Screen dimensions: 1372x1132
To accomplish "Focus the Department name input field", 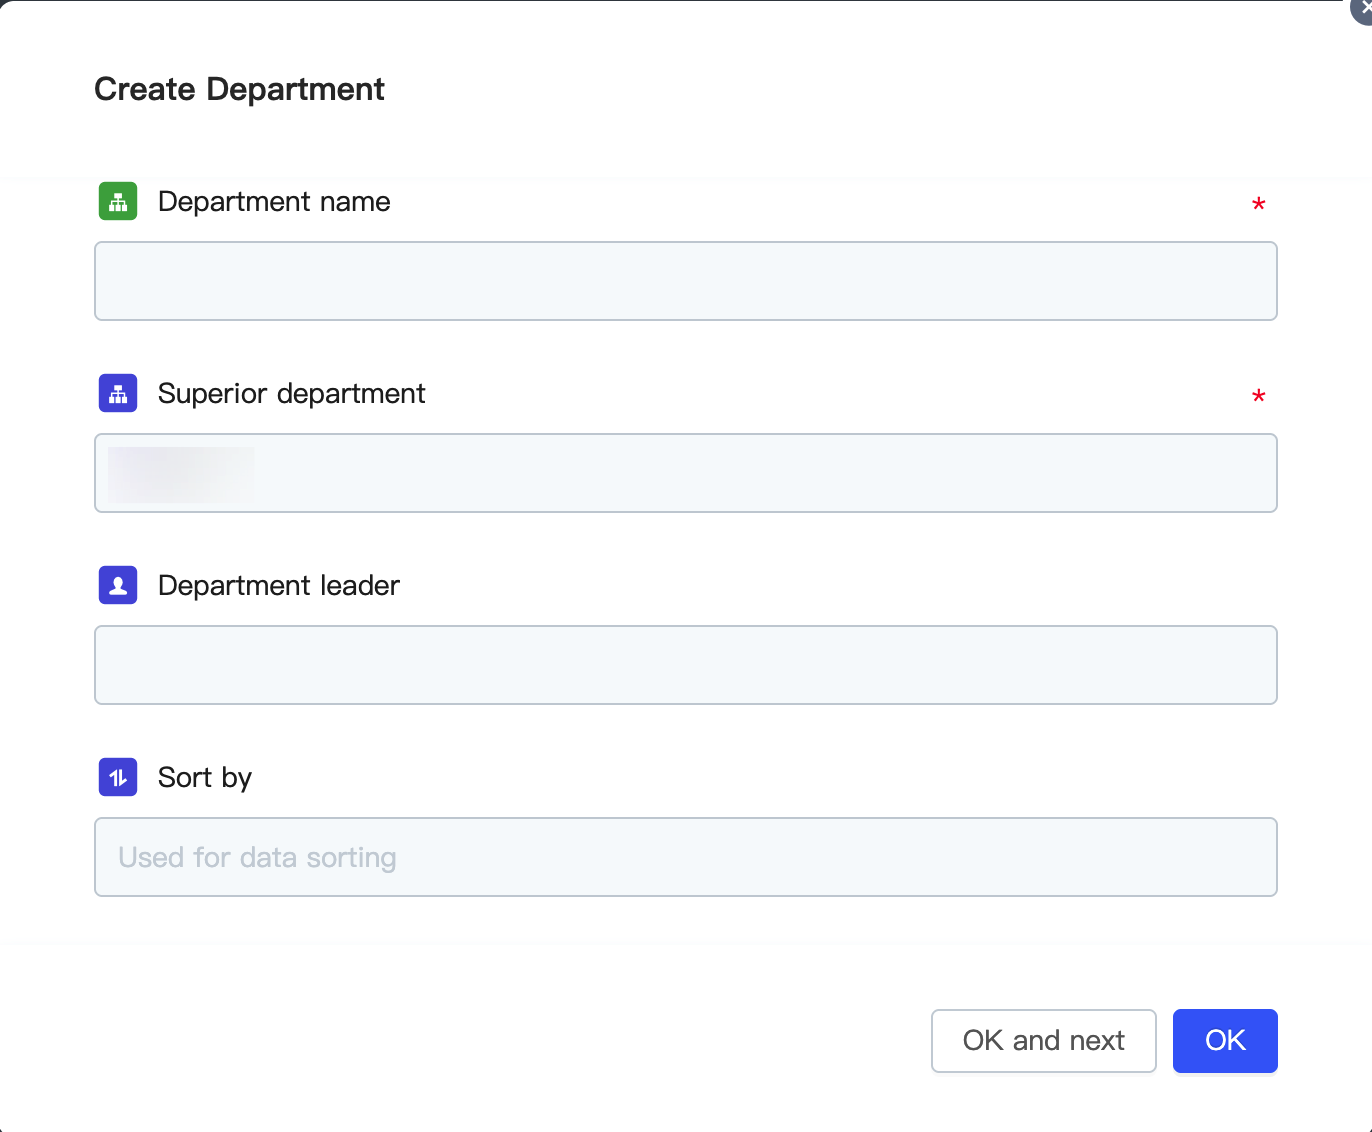I will point(685,281).
